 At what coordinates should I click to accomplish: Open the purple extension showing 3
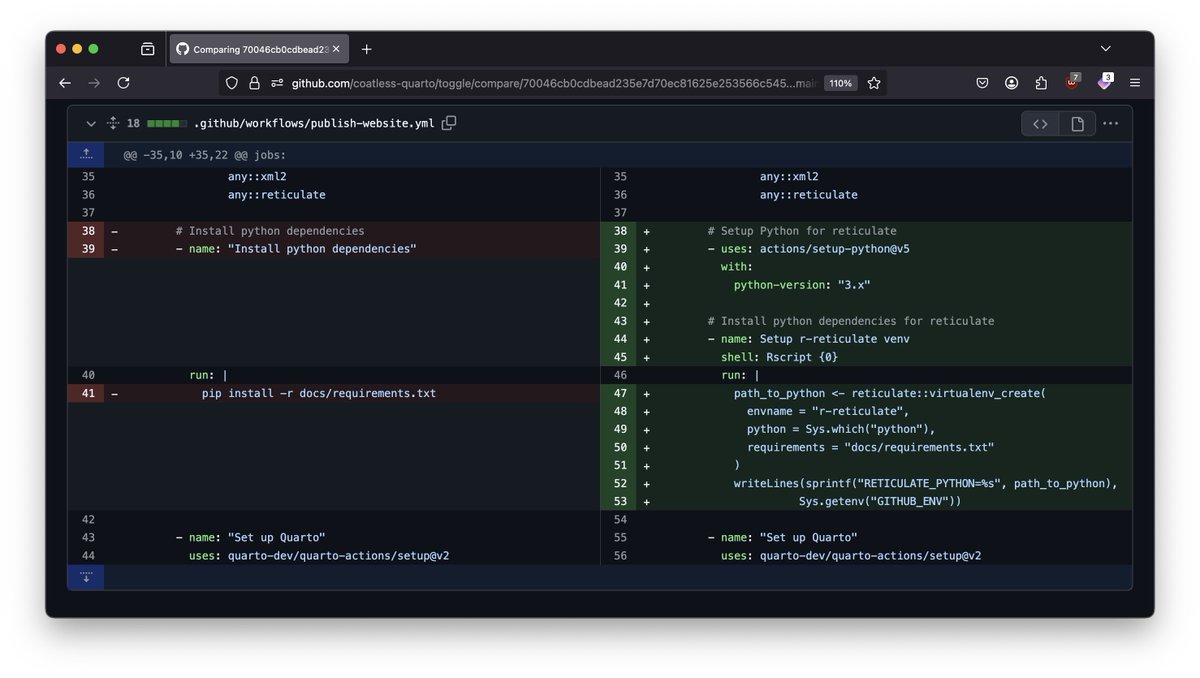coord(1104,82)
